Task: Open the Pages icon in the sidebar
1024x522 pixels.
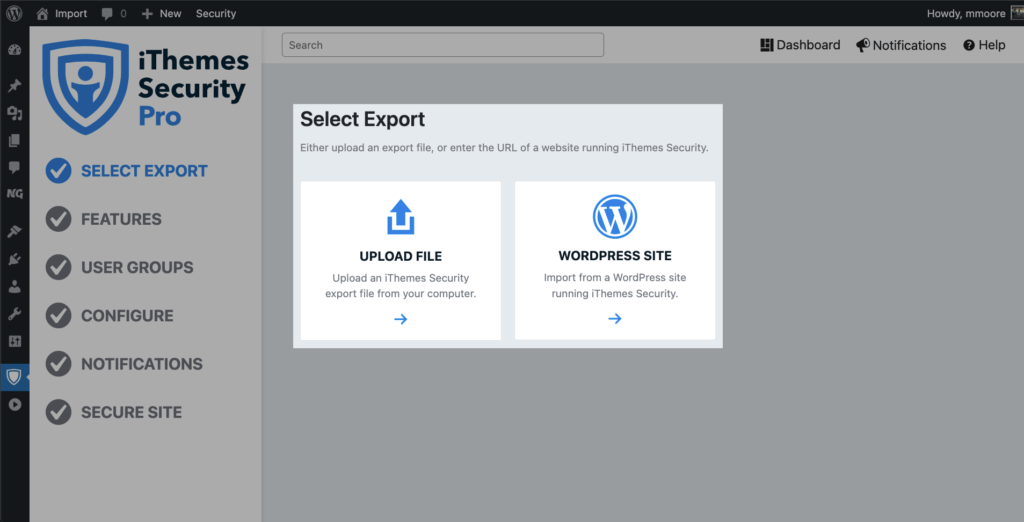Action: (14, 140)
